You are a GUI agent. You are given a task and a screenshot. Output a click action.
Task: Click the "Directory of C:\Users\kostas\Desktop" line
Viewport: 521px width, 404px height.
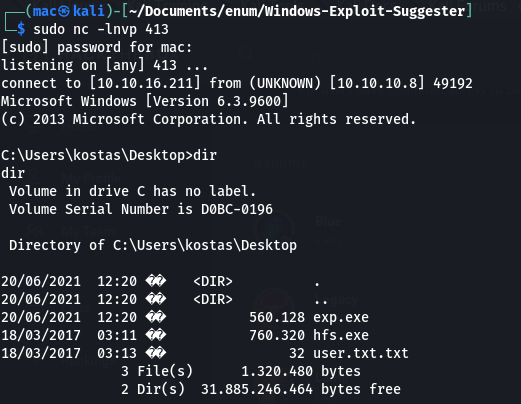tap(153, 245)
